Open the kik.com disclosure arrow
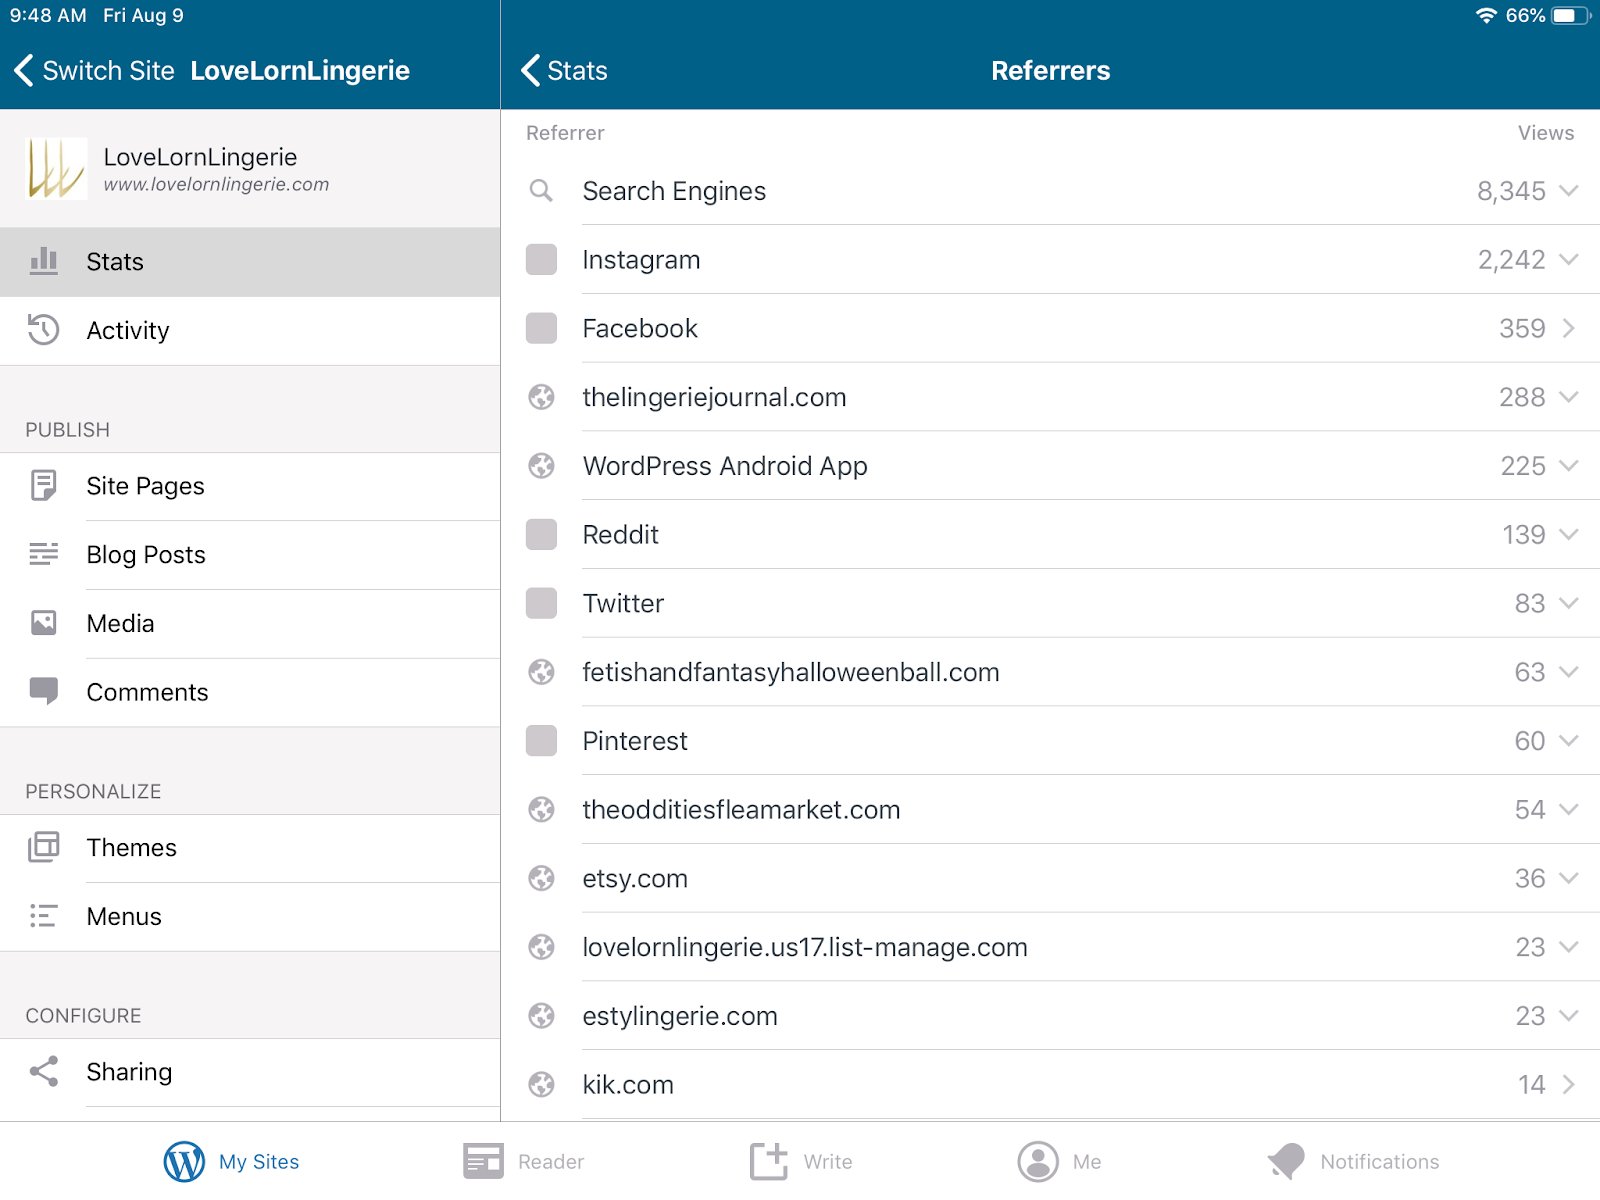 click(x=1568, y=1084)
